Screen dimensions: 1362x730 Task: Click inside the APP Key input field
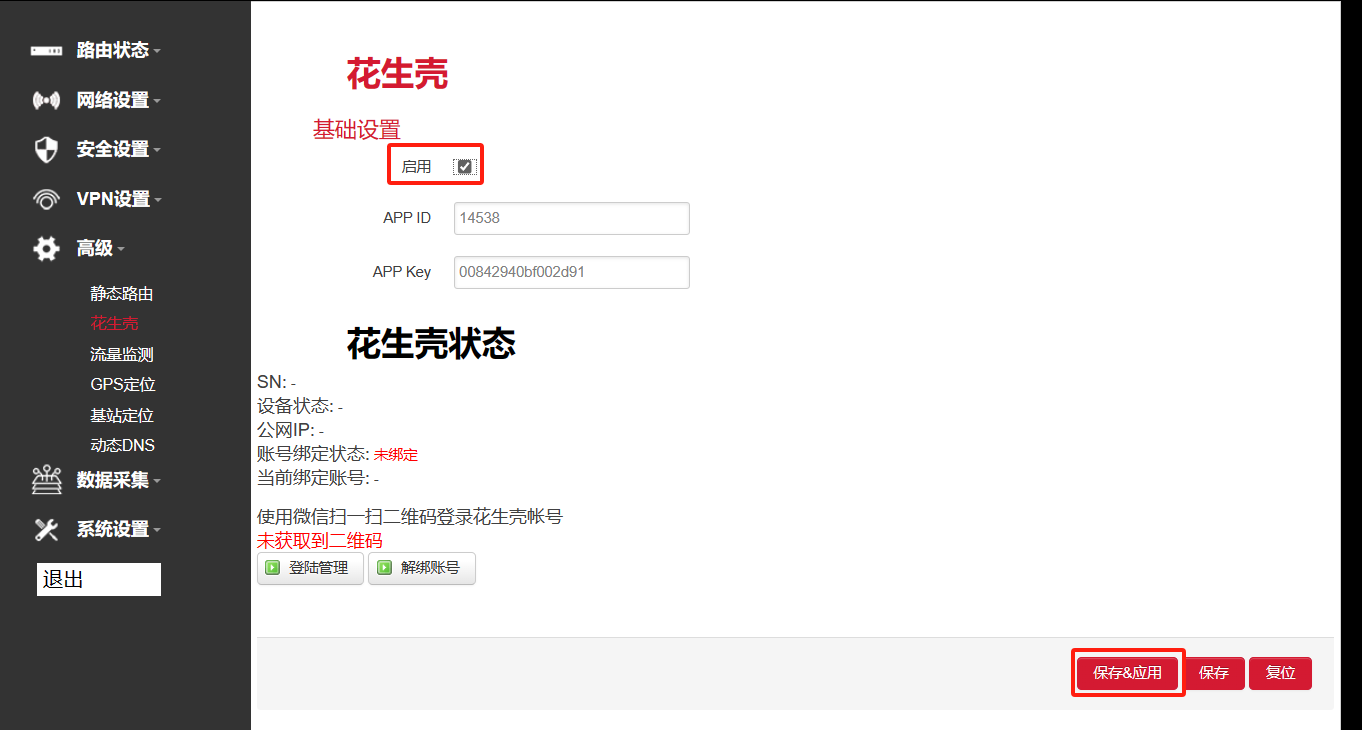coord(571,272)
